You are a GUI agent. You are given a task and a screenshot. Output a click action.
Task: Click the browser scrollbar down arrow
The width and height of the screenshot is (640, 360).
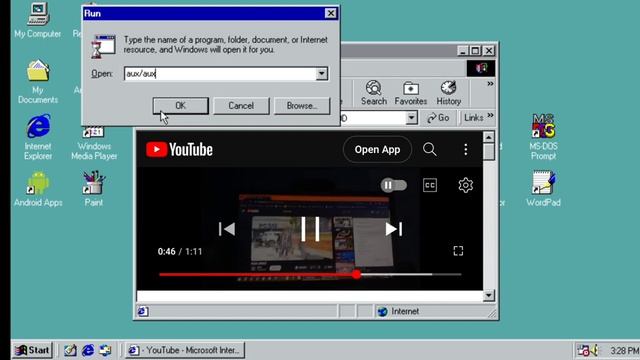[x=489, y=296]
